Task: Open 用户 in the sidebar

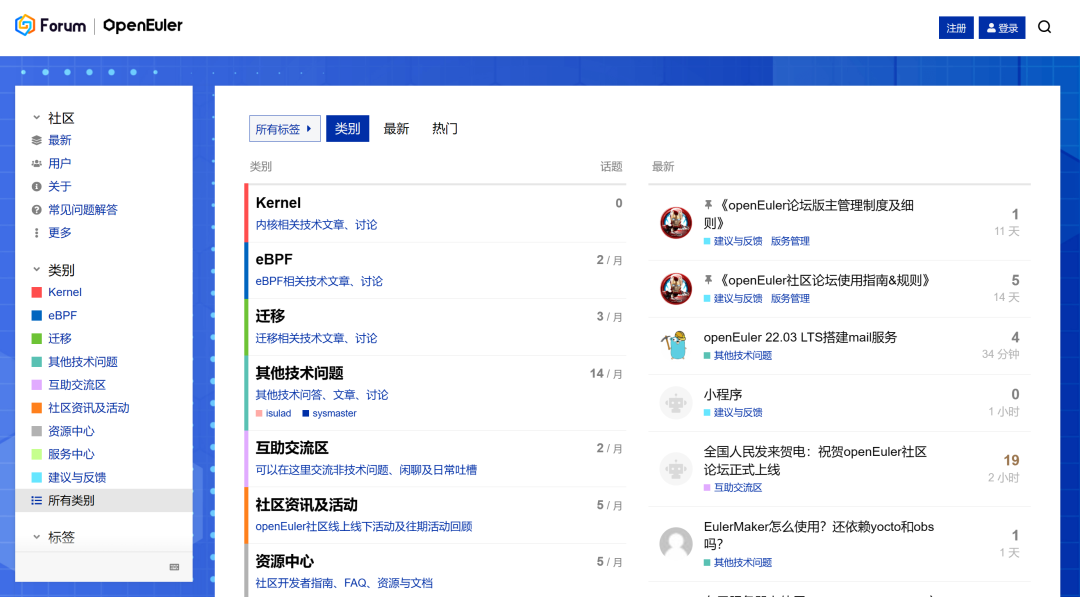Action: (x=59, y=163)
